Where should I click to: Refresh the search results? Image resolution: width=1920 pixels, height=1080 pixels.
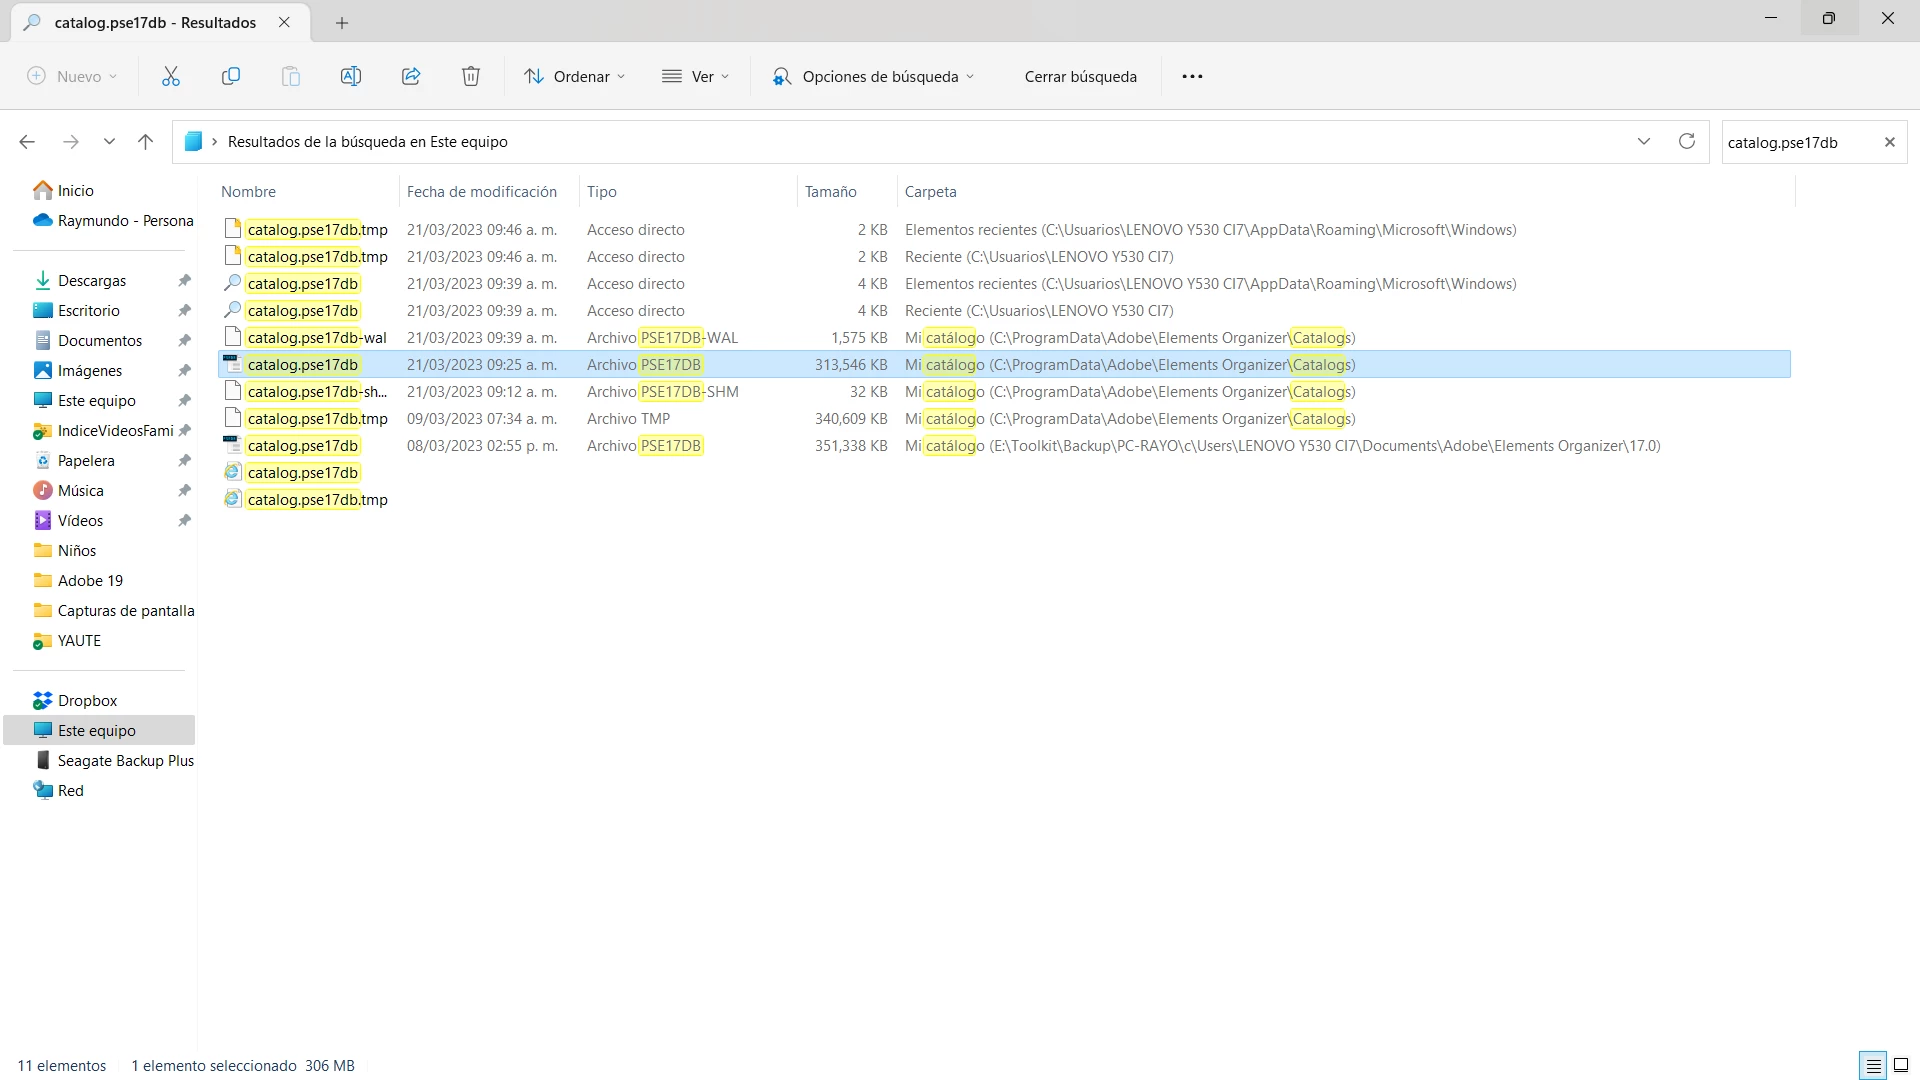(1687, 141)
